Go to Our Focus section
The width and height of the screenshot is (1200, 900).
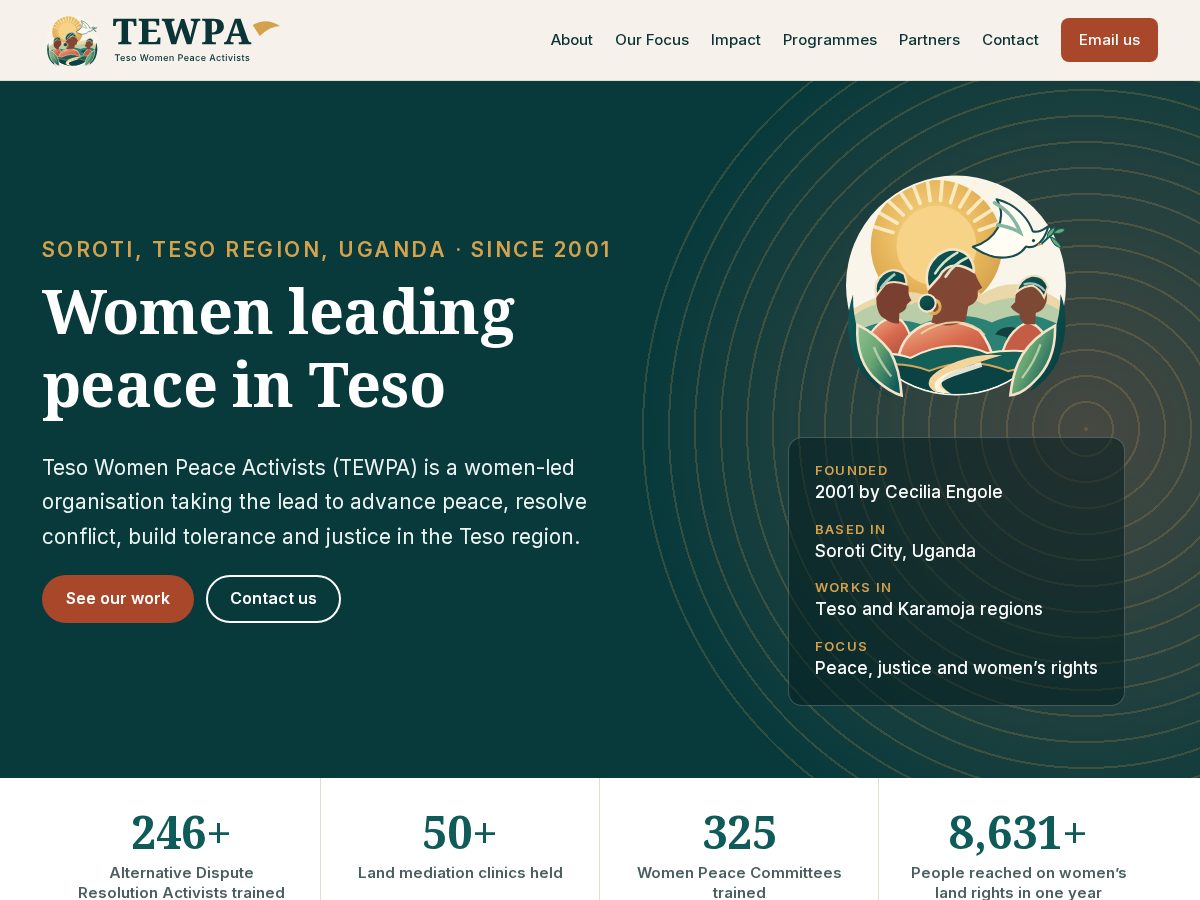(x=652, y=40)
